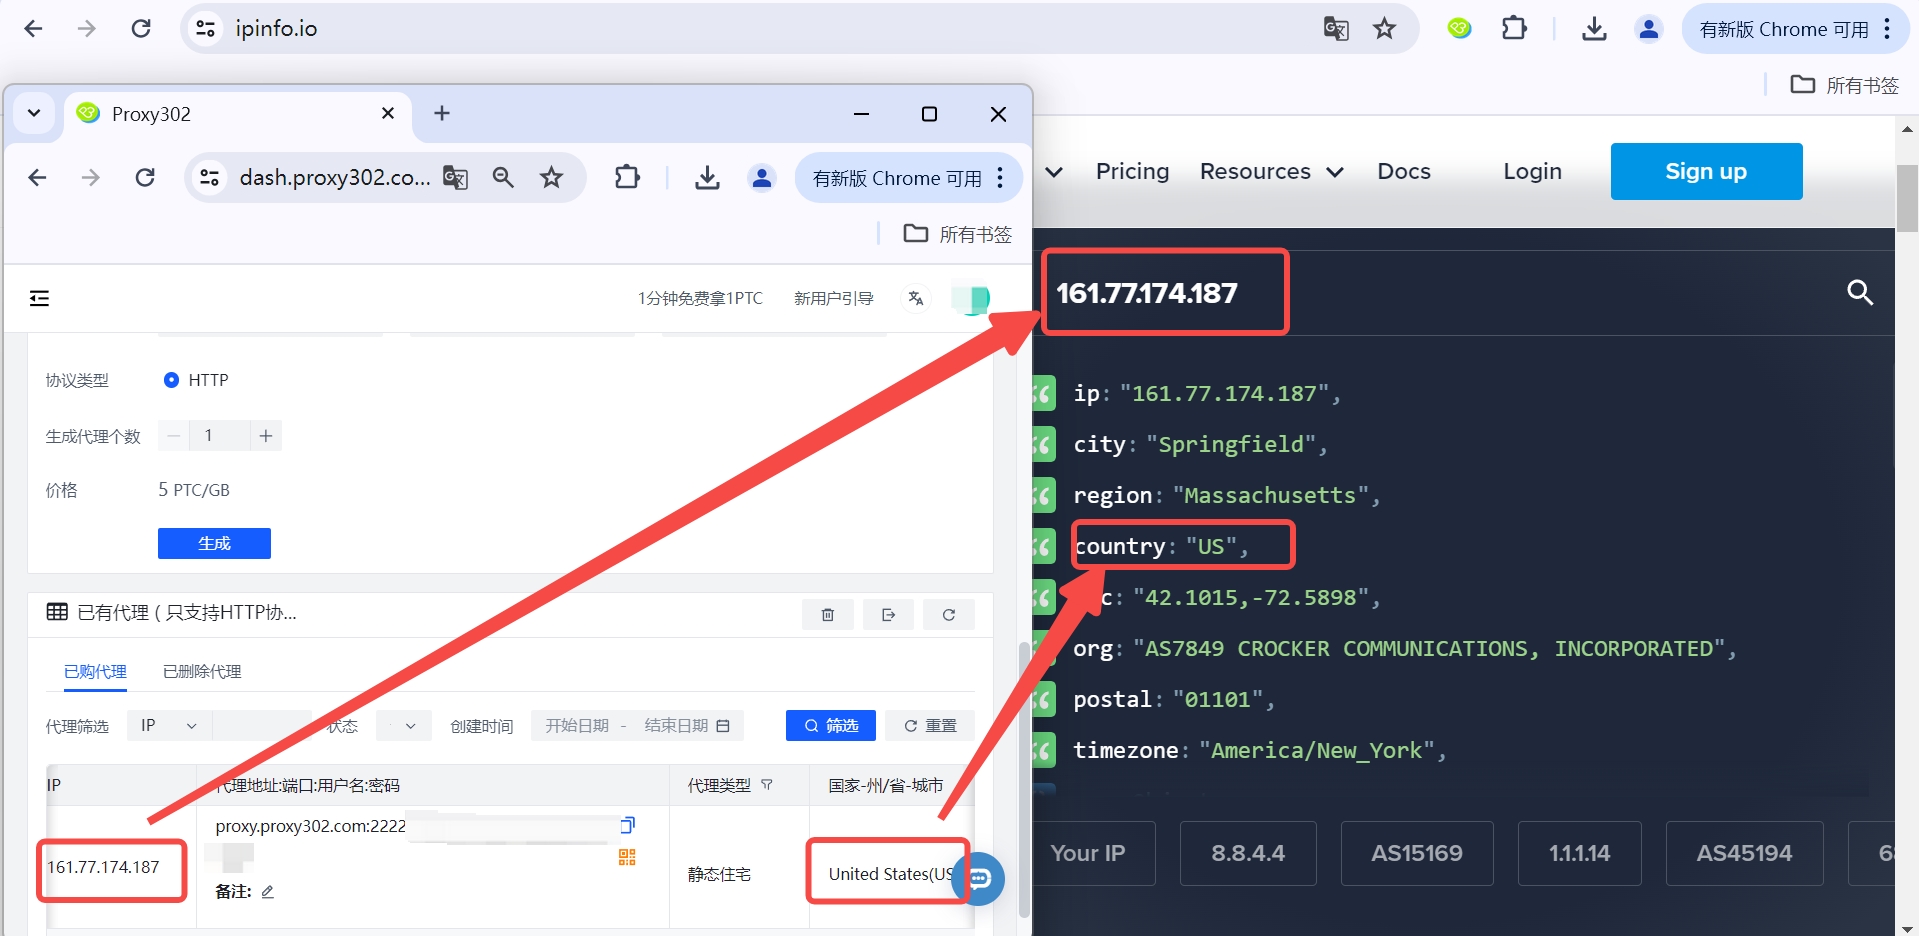Click the 开始日期 start date field

coord(577,725)
